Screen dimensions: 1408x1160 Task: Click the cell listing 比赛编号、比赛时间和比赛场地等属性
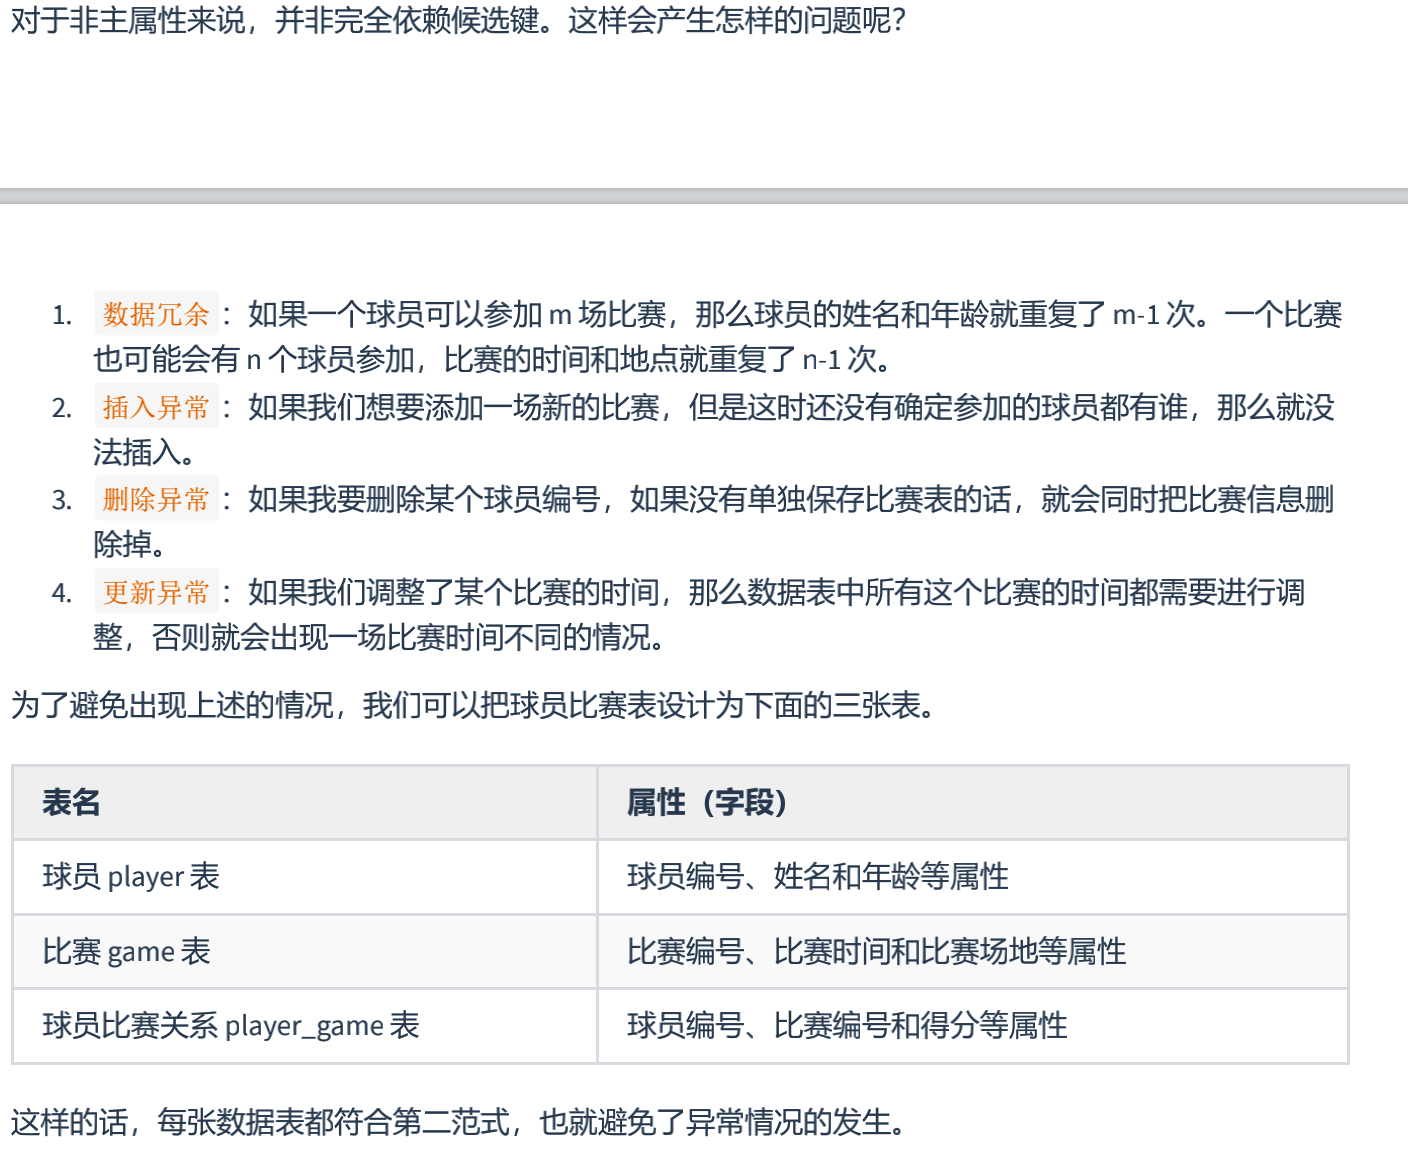point(875,952)
